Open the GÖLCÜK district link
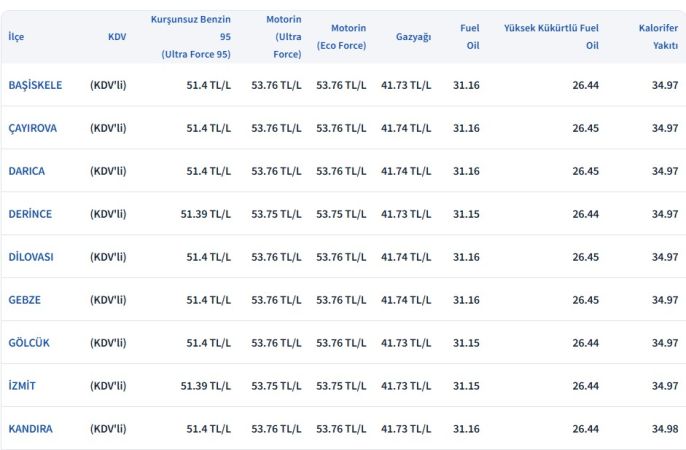Screen dimensions: 686x450 coord(29,343)
